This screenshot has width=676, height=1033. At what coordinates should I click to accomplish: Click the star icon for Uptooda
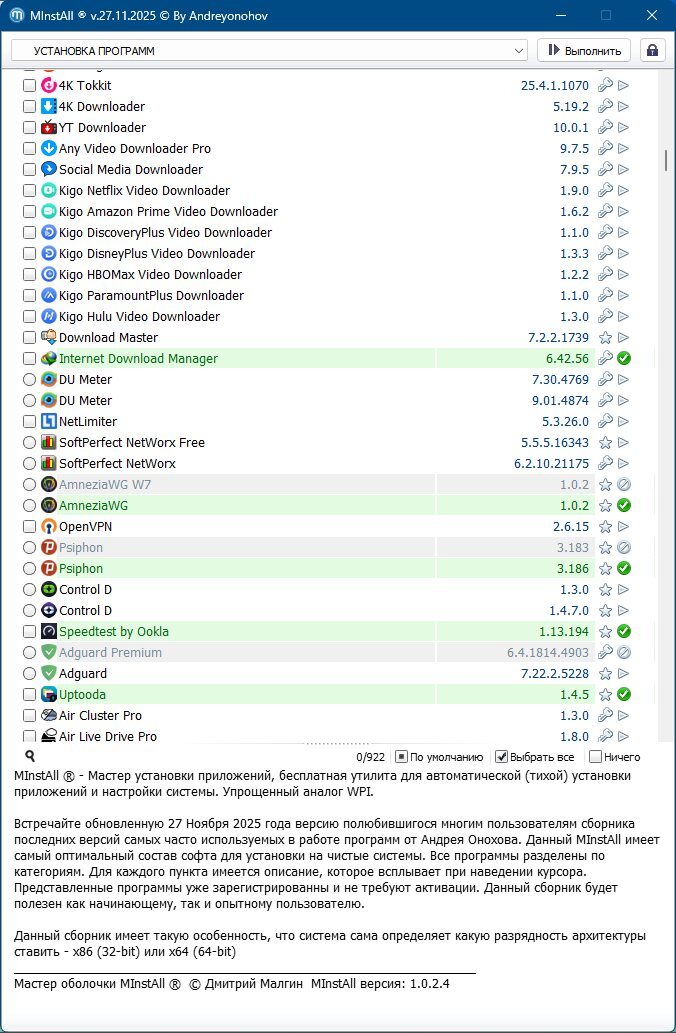click(x=605, y=695)
